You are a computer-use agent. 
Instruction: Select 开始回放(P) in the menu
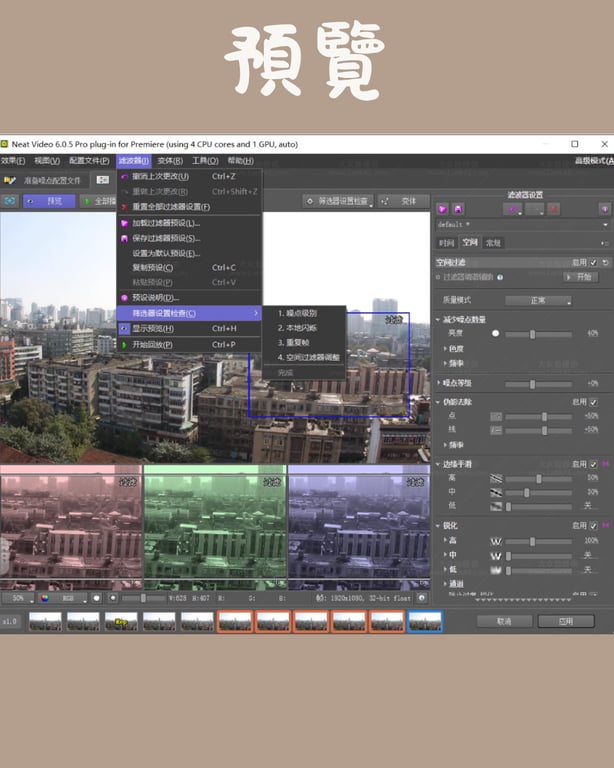[x=189, y=345]
